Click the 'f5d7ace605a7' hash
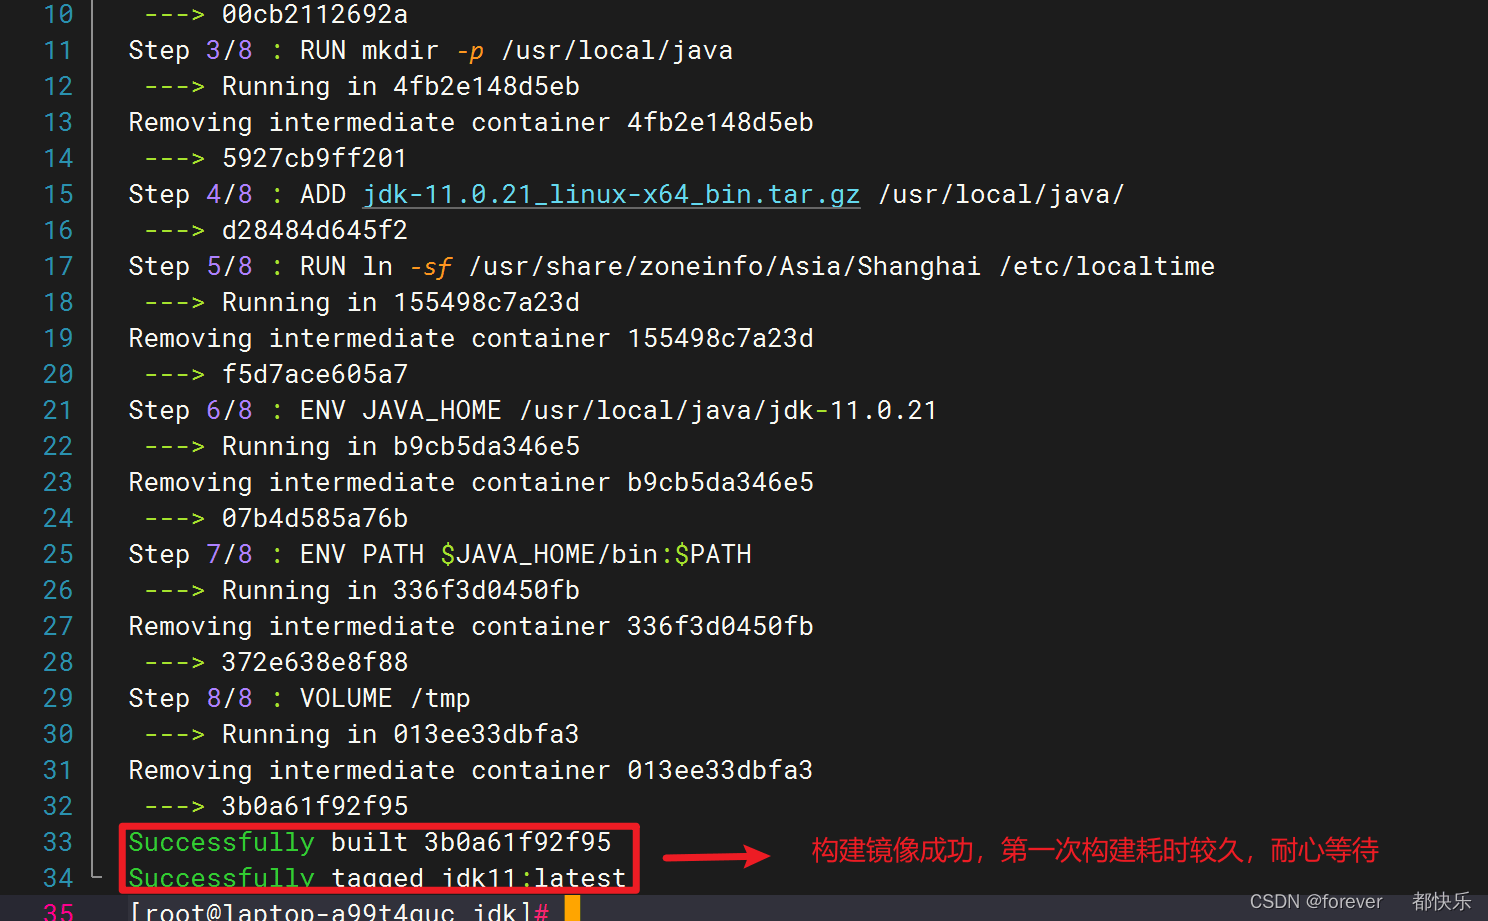This screenshot has width=1488, height=921. [x=315, y=374]
